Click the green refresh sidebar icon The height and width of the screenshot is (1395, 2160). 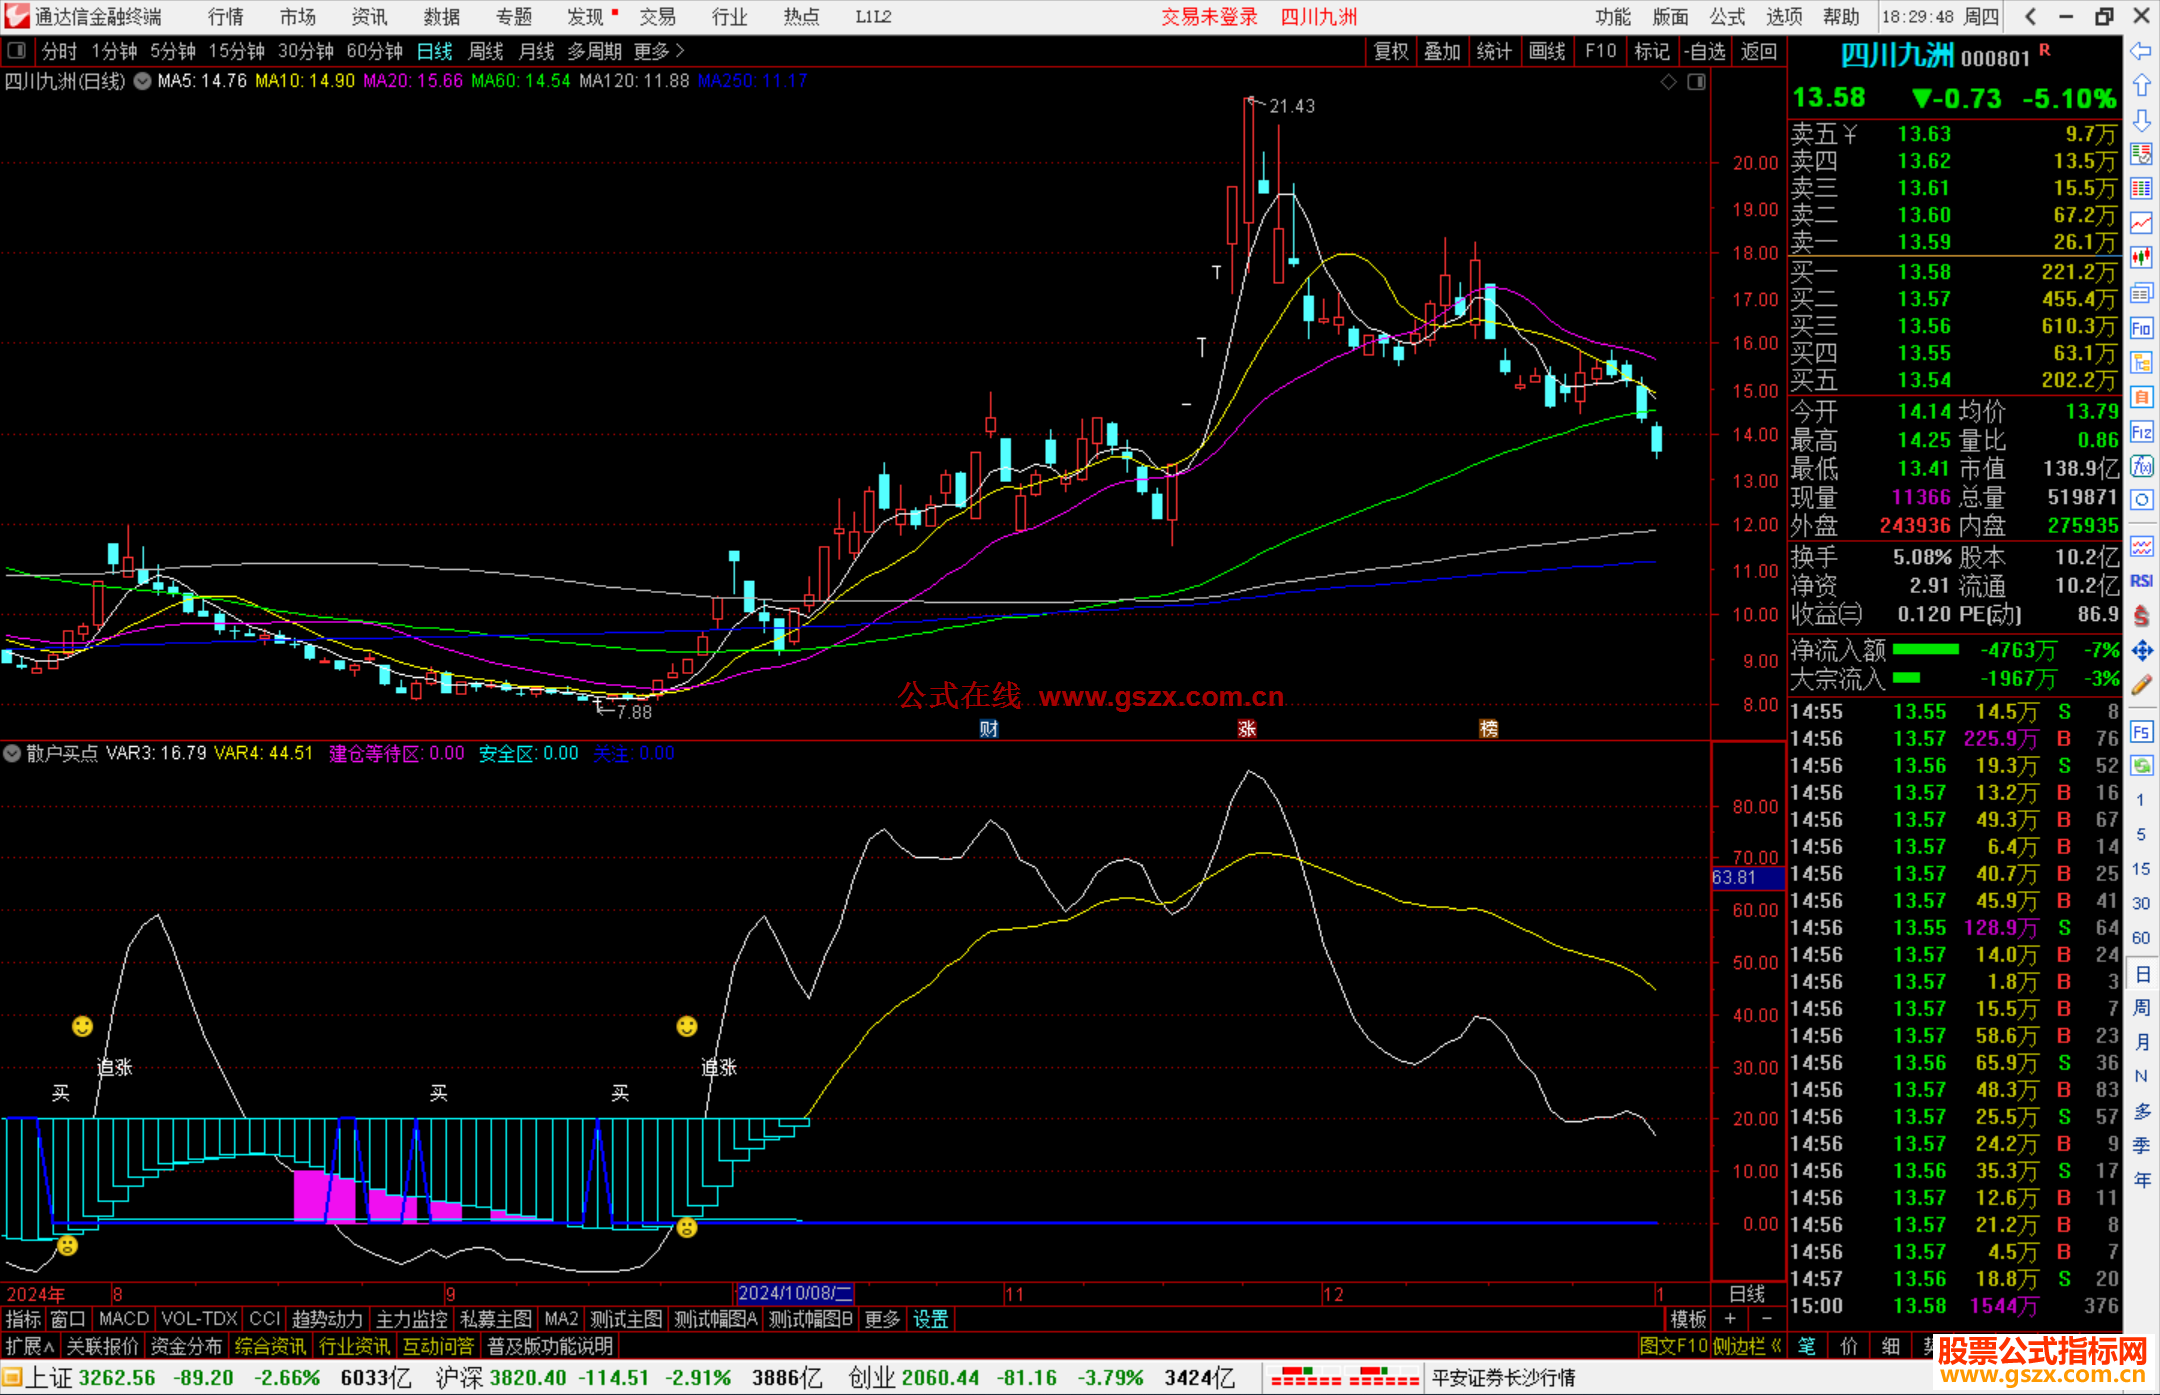2141,765
